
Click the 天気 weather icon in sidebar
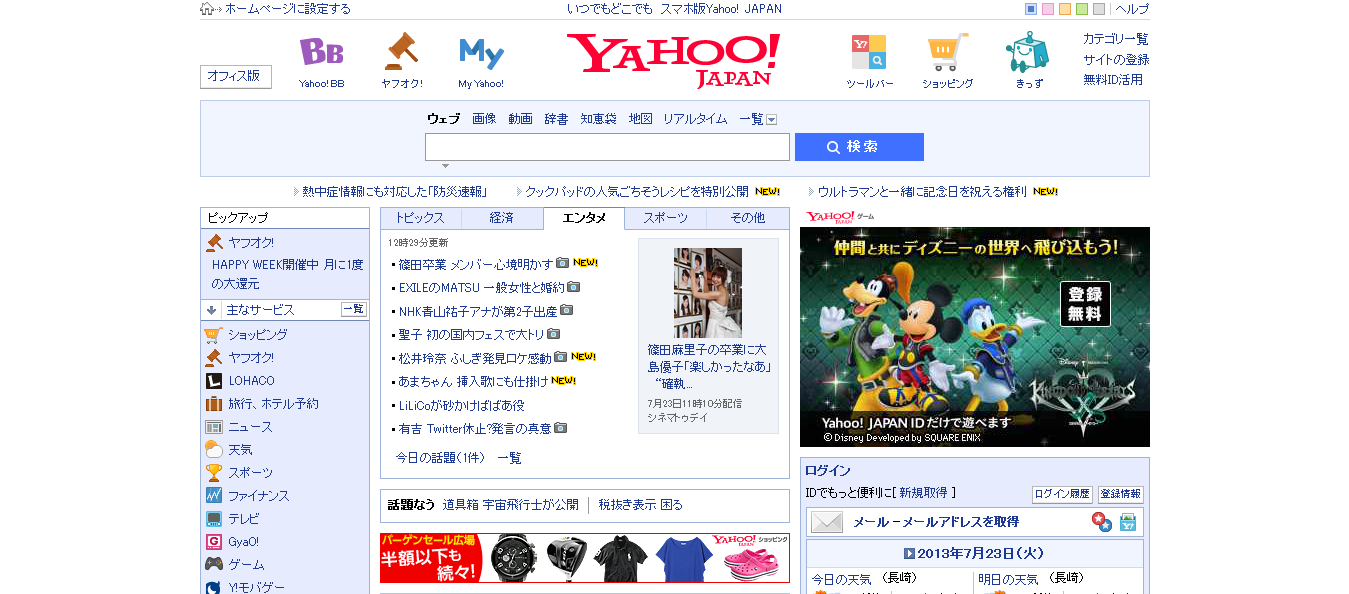click(213, 450)
